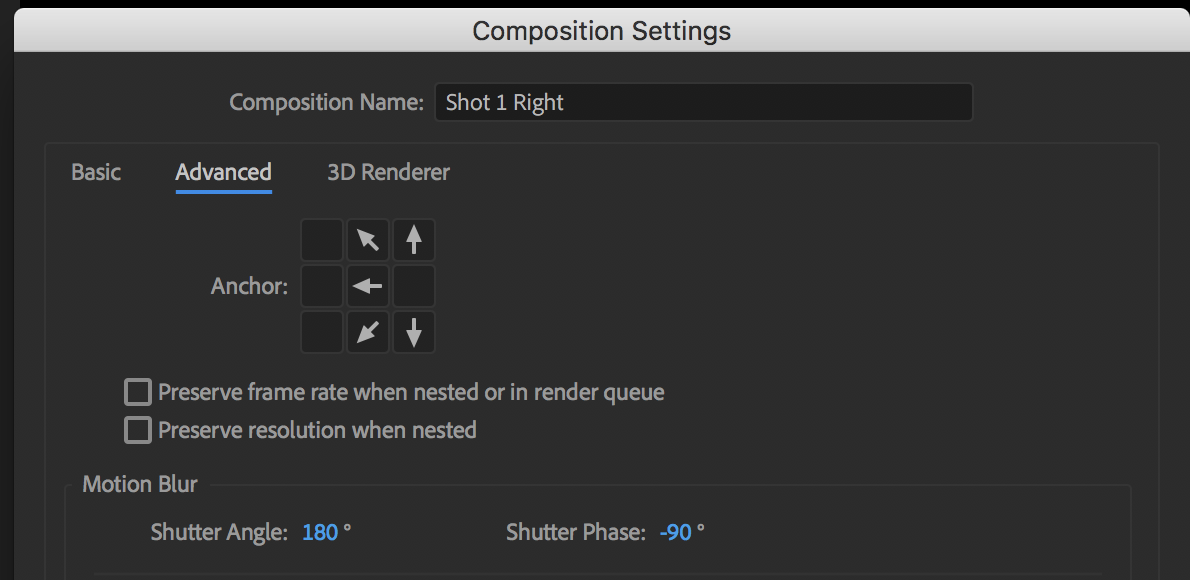Click the left arrow center anchor cell
Image resolution: width=1190 pixels, height=580 pixels.
point(368,286)
